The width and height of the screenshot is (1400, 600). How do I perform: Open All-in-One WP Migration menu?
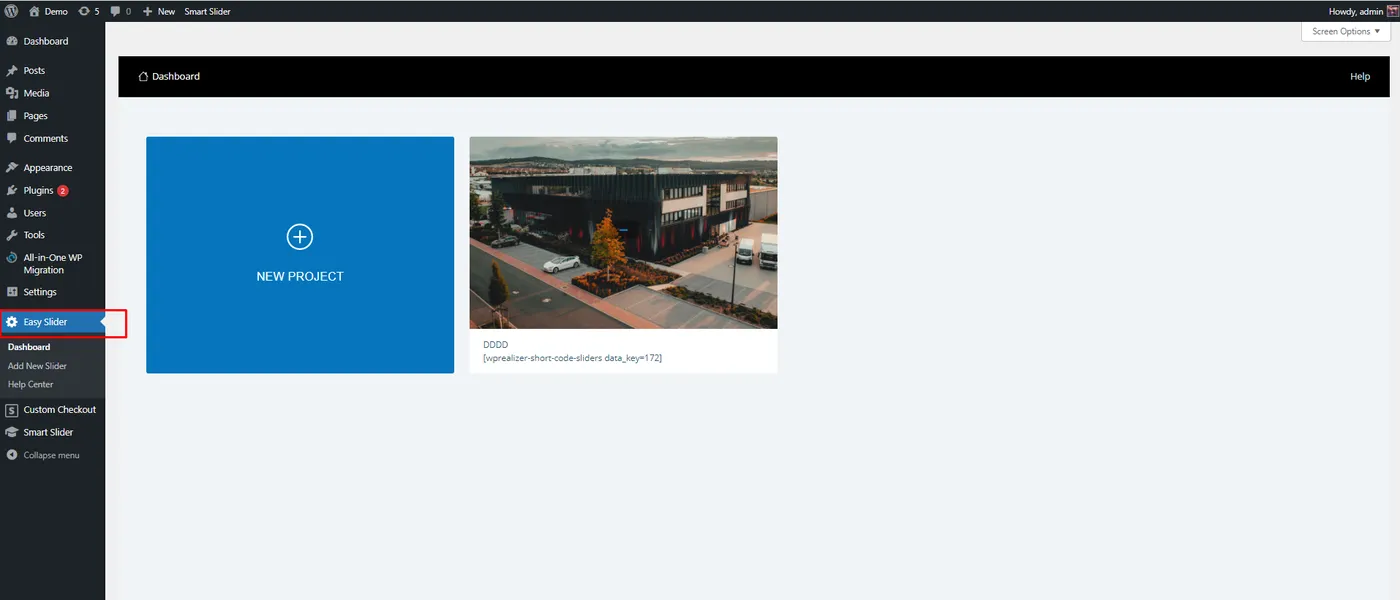52,264
